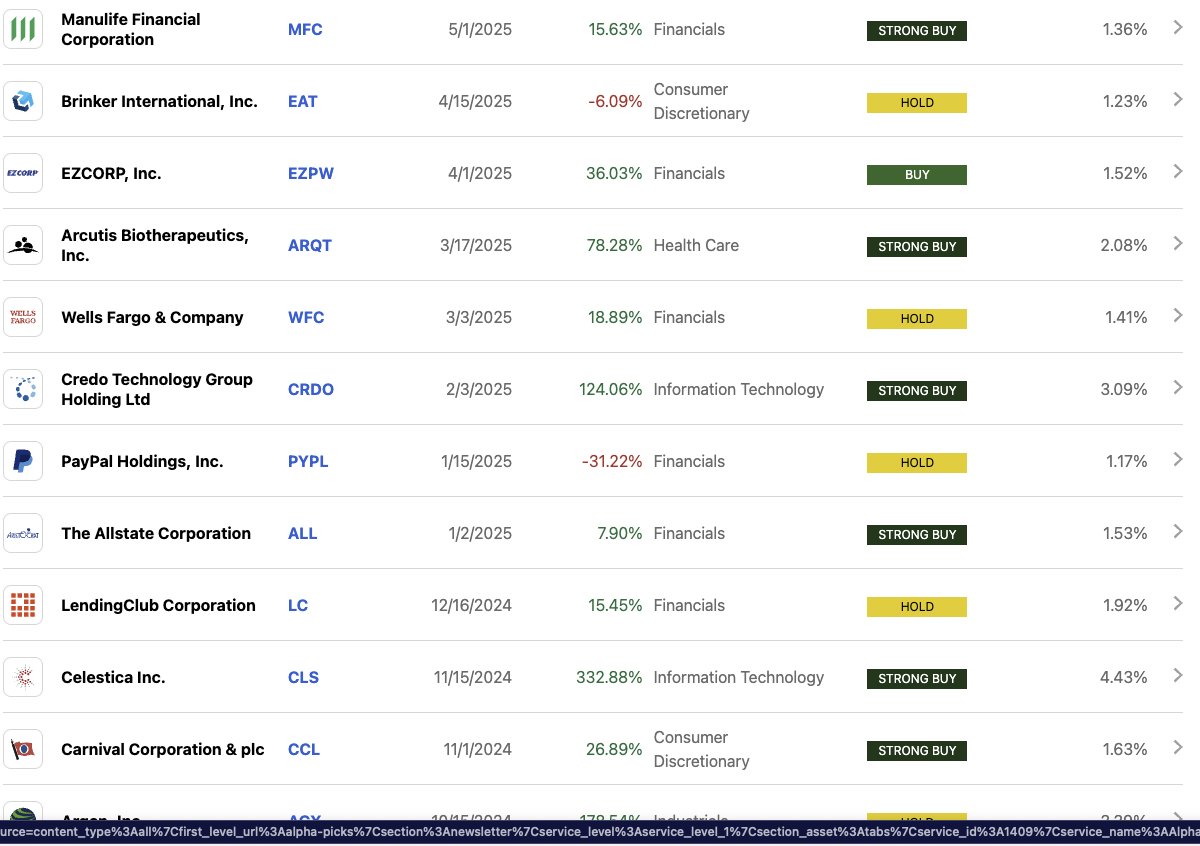Expand the EZCORP row chevron
The image size is (1200, 846).
(x=1178, y=172)
